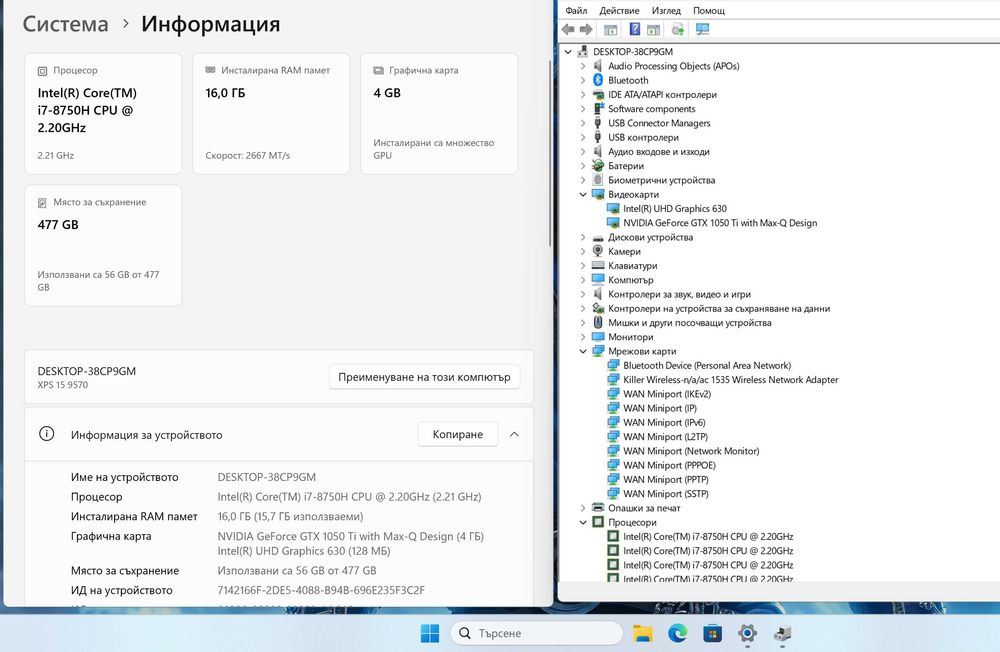The width and height of the screenshot is (1000, 652).
Task: Expand the Дискови устройства node
Action: tap(583, 237)
